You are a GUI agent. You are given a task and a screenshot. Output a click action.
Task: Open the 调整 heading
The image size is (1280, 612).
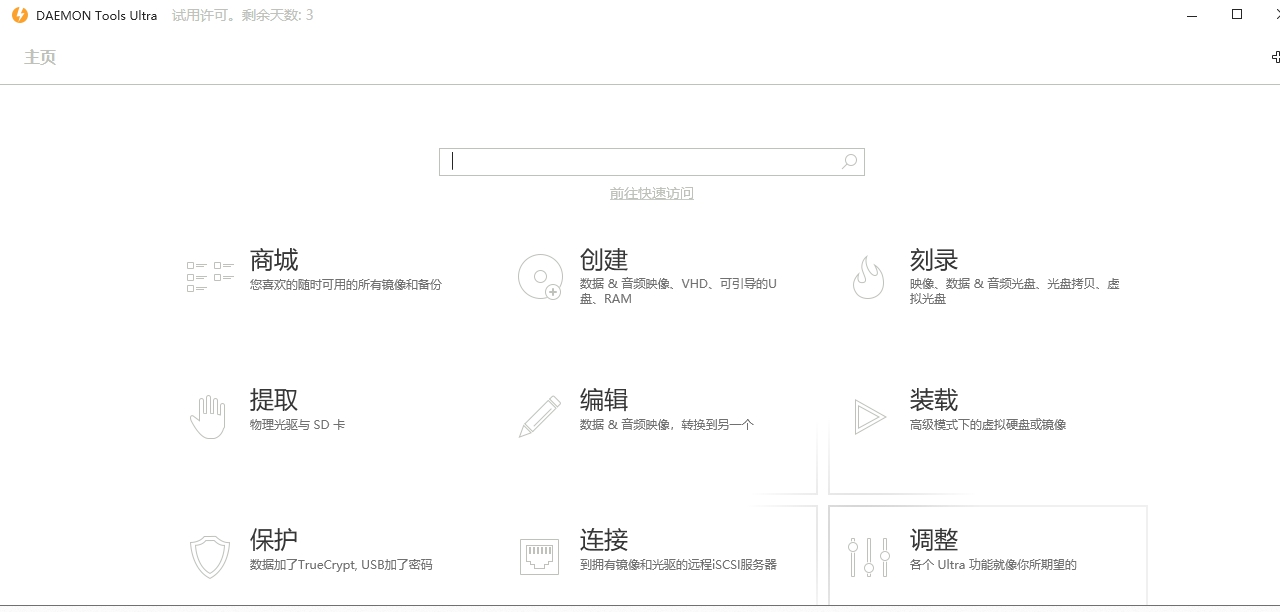point(934,540)
